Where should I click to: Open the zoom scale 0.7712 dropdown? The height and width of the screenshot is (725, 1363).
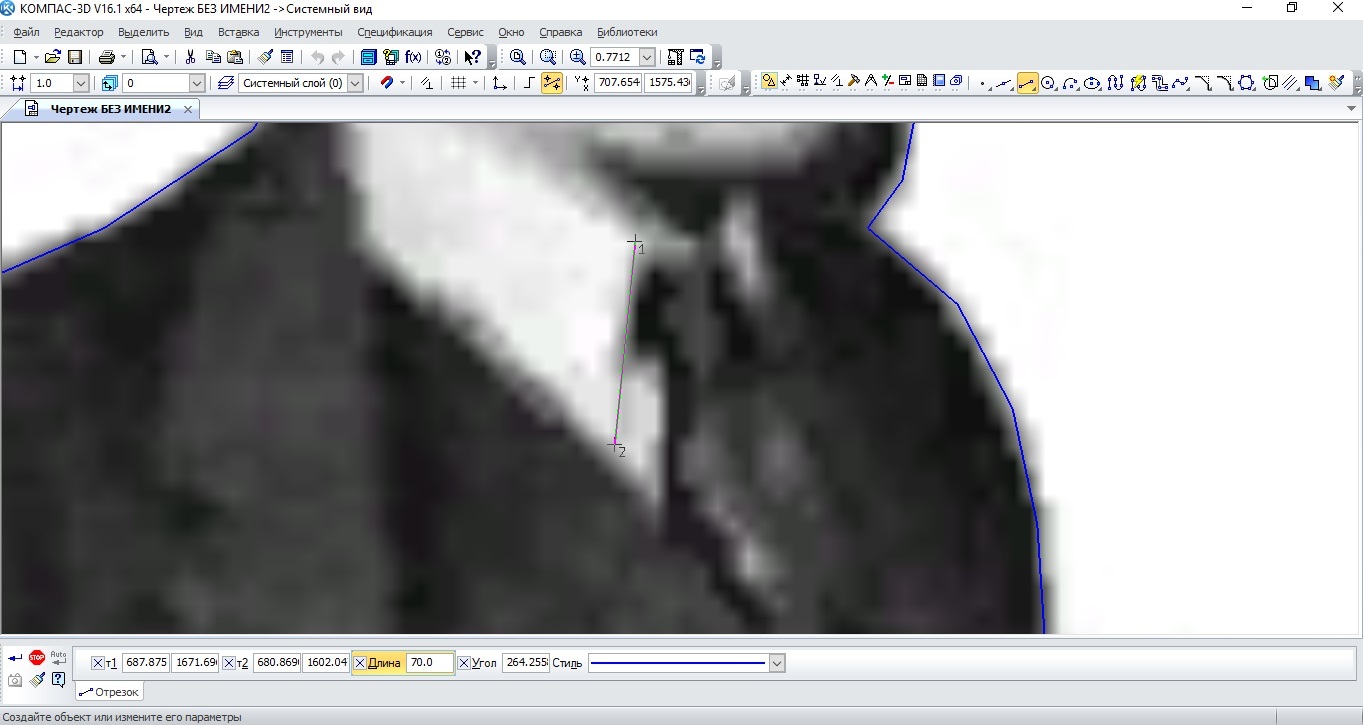click(x=646, y=57)
